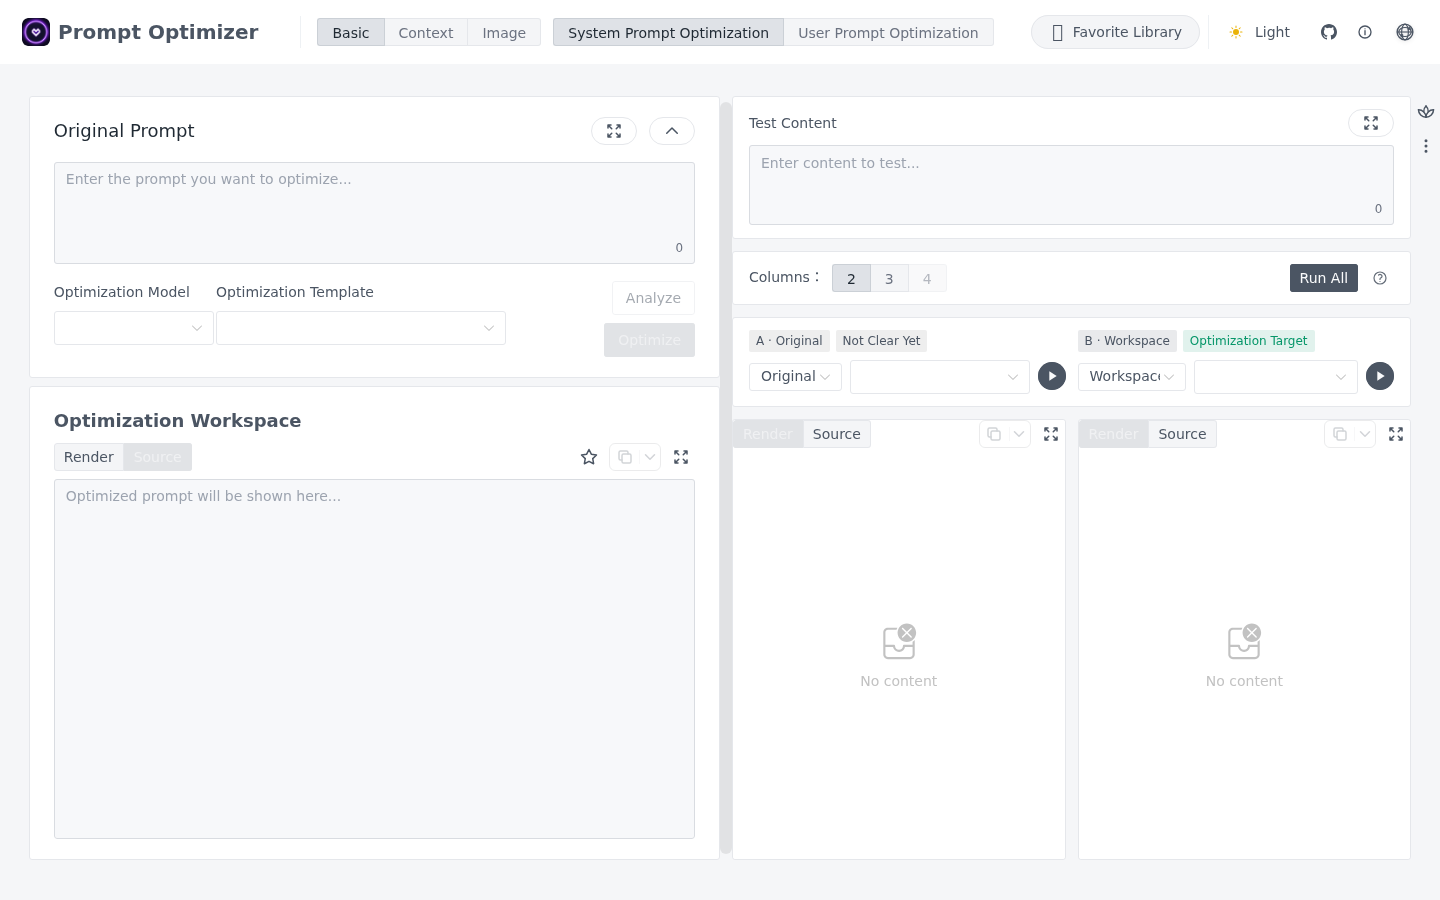Image resolution: width=1440 pixels, height=900 pixels.
Task: Open the model dropdown for column B
Action: (x=1276, y=376)
